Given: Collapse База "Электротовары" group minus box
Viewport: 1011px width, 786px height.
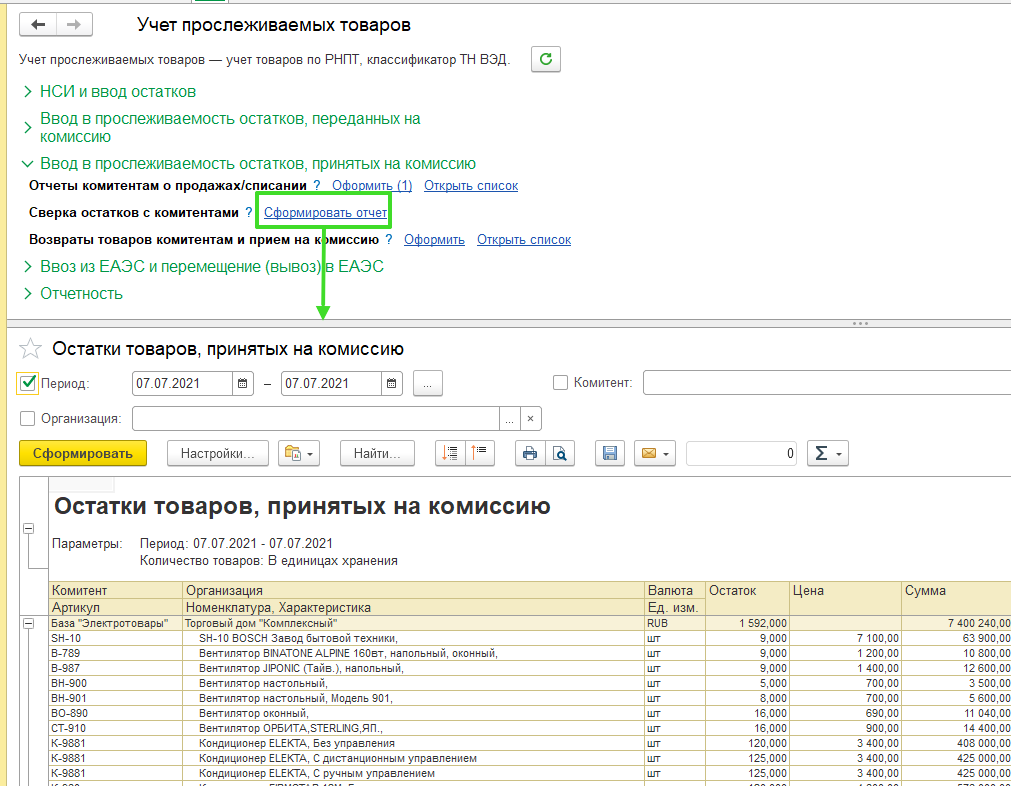Looking at the screenshot, I should [28, 624].
